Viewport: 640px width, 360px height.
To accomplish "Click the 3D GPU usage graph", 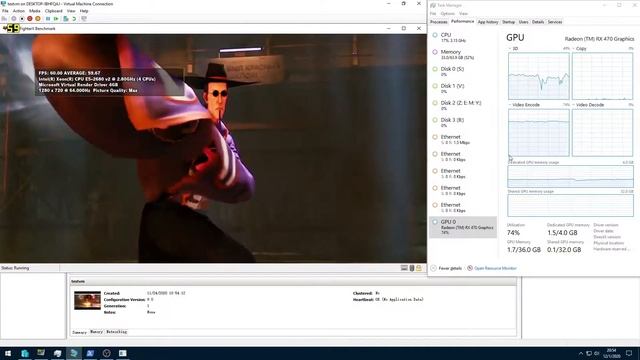I will pyautogui.click(x=539, y=76).
